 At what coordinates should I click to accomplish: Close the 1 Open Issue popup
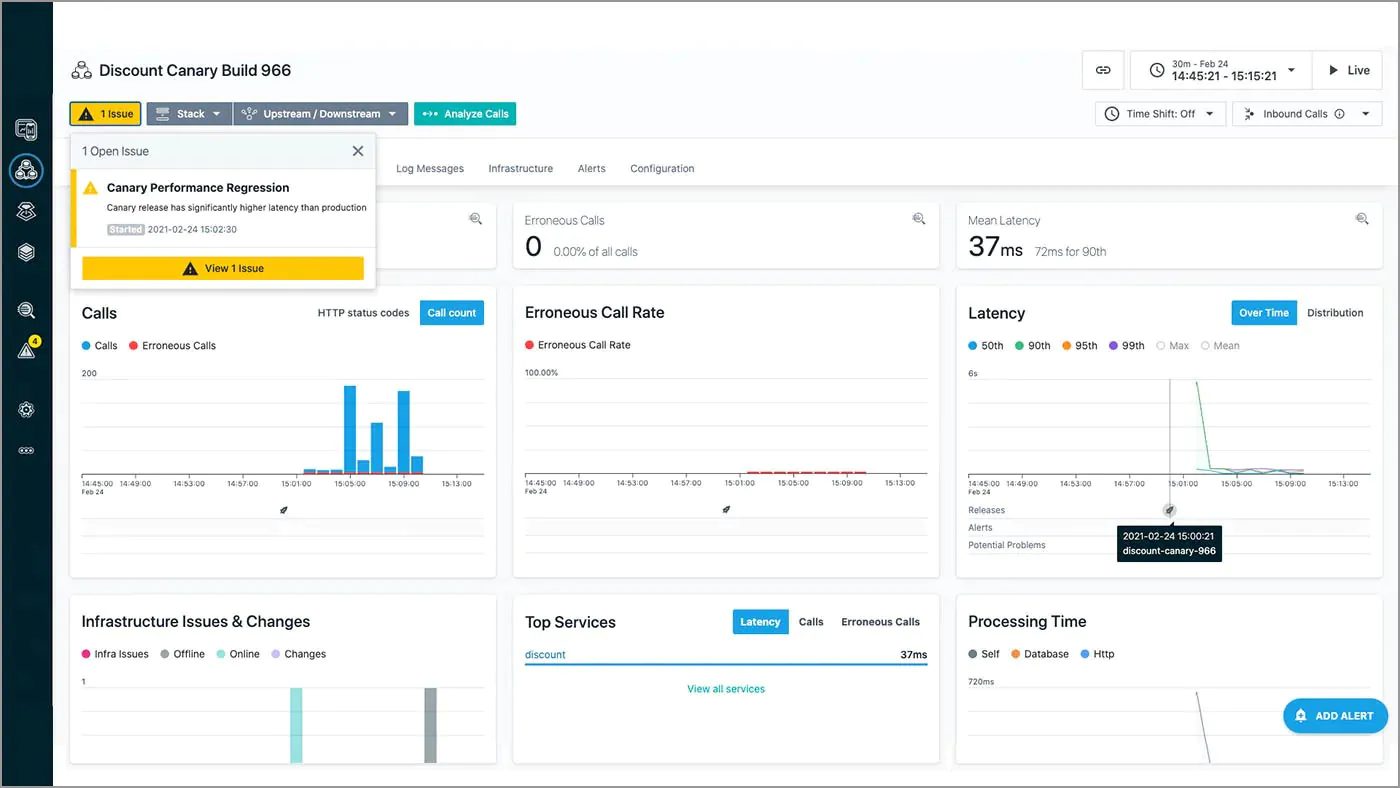358,151
